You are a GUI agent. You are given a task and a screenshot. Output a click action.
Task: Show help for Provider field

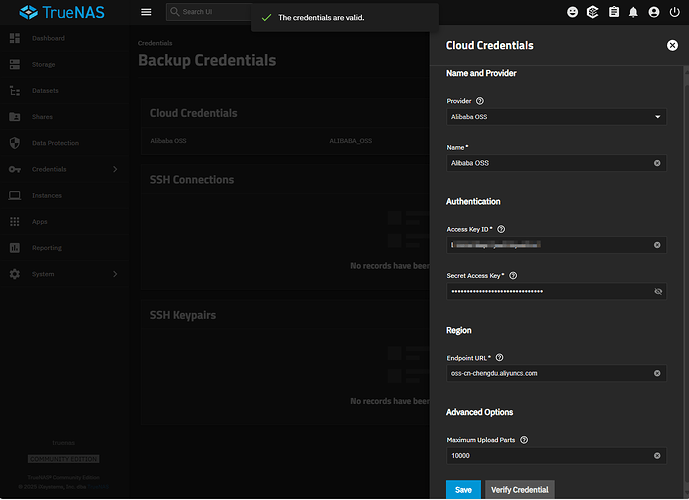(480, 101)
